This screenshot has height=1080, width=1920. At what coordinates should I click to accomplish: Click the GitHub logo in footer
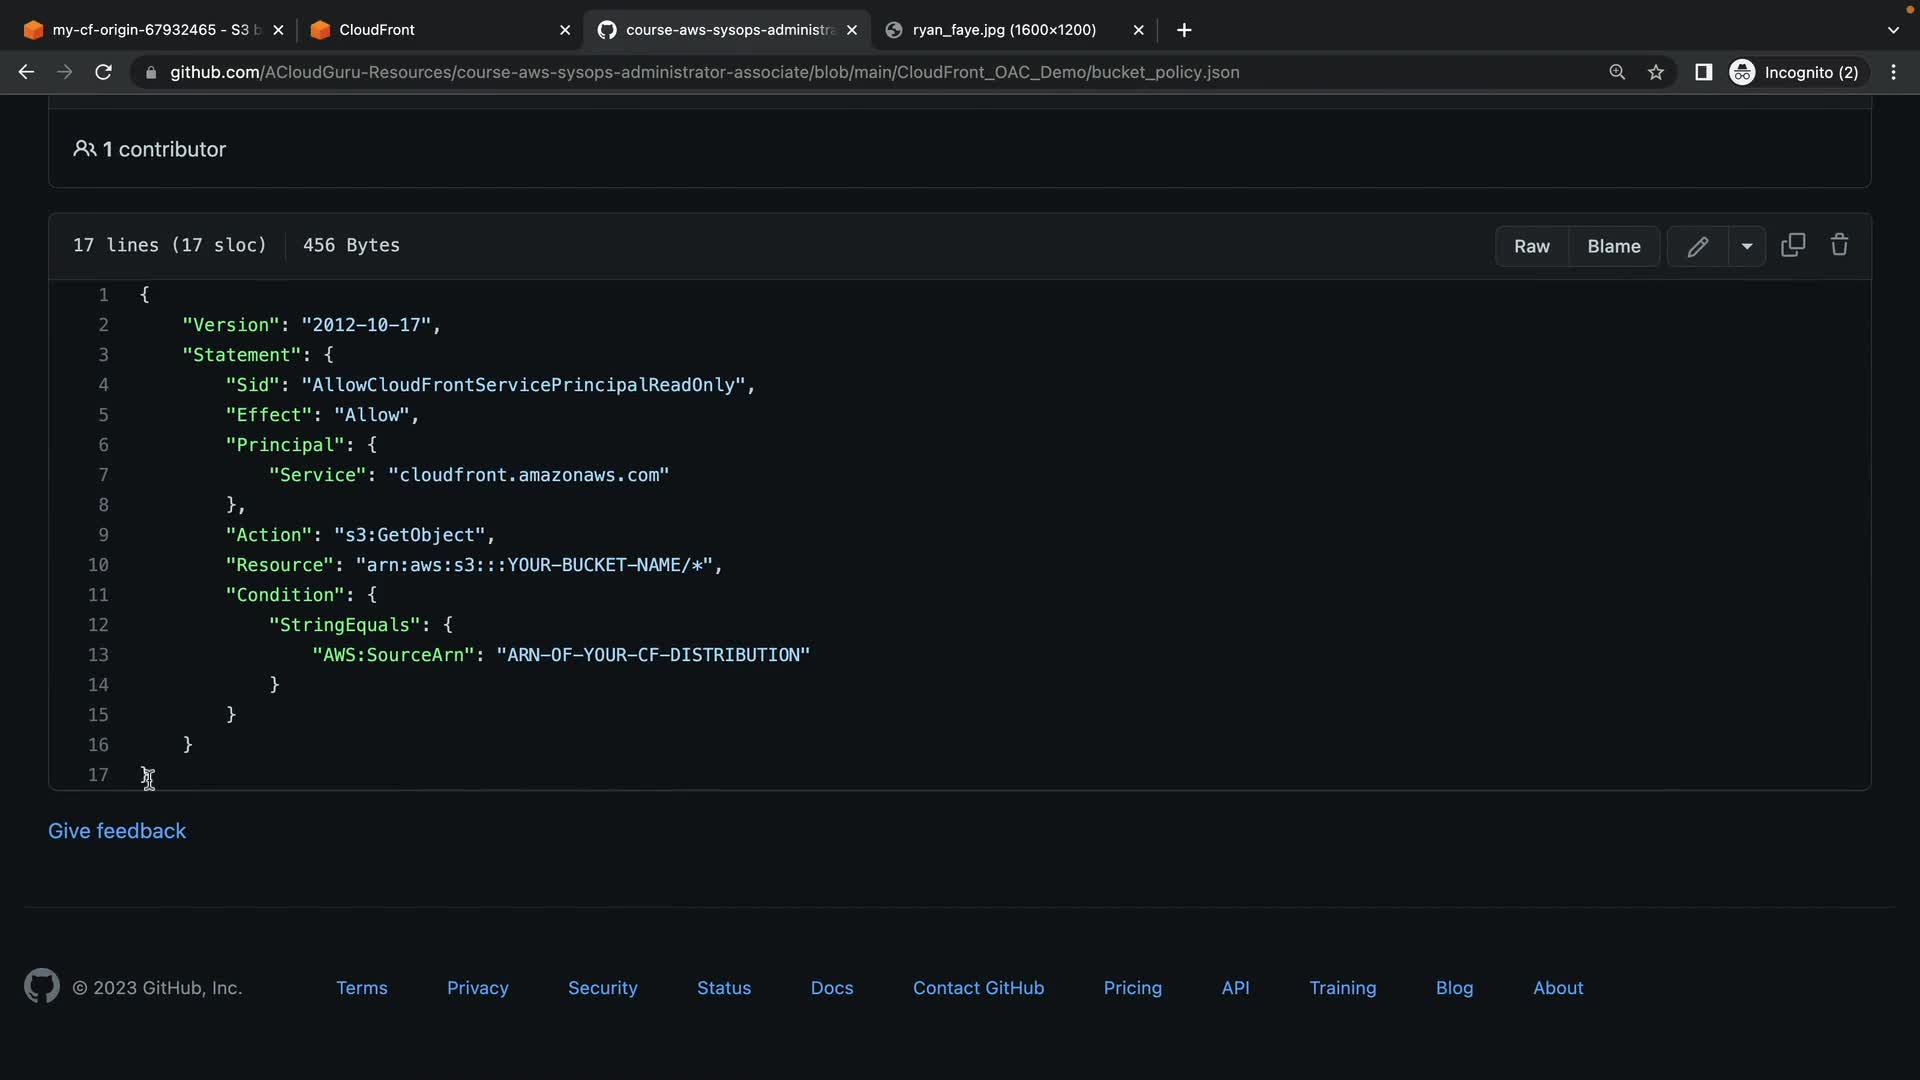[41, 987]
